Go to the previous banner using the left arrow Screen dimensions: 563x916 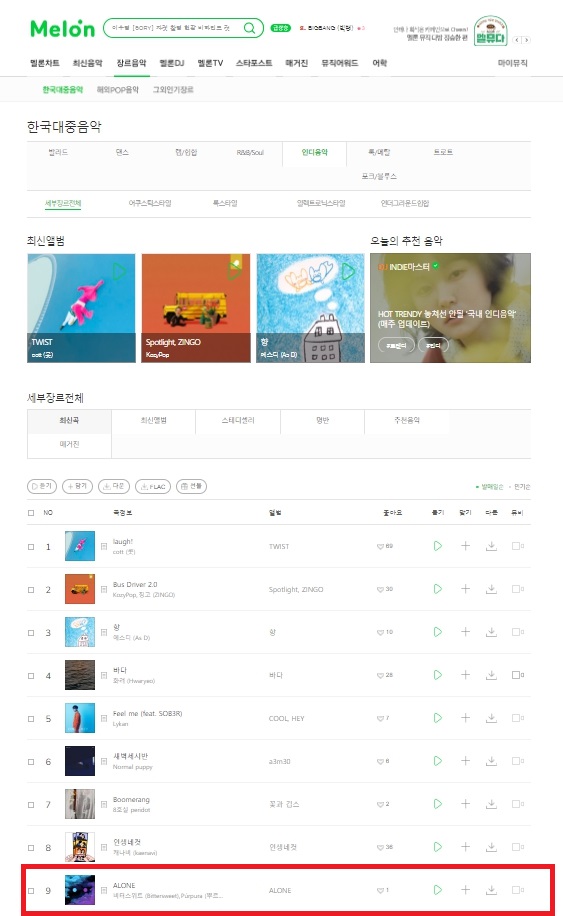click(x=516, y=40)
